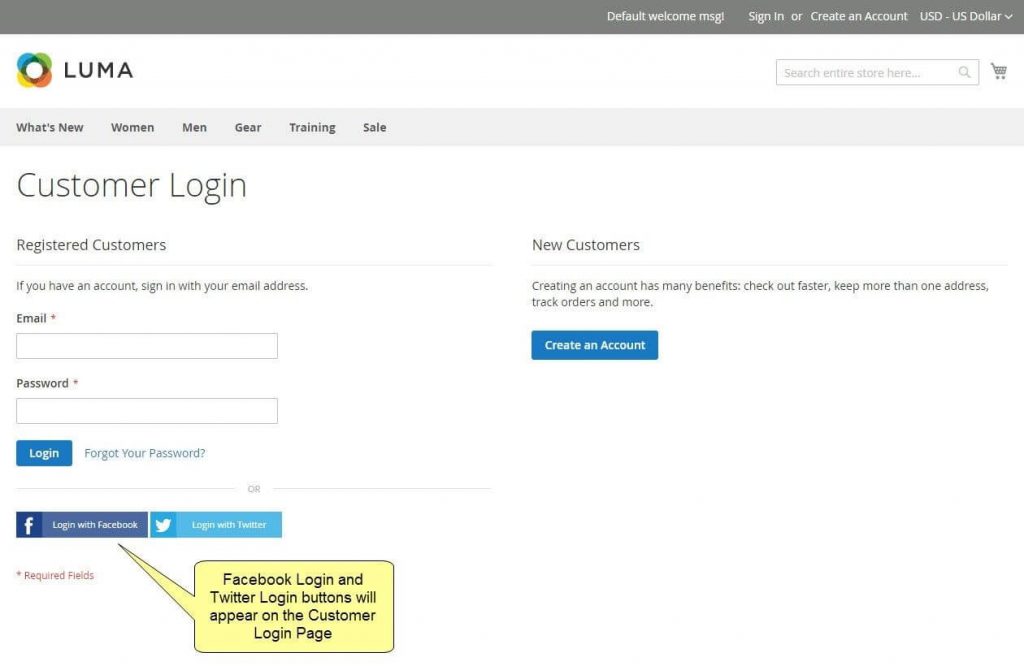Open the Training menu
Viewport: 1024px width, 666px height.
pos(312,127)
